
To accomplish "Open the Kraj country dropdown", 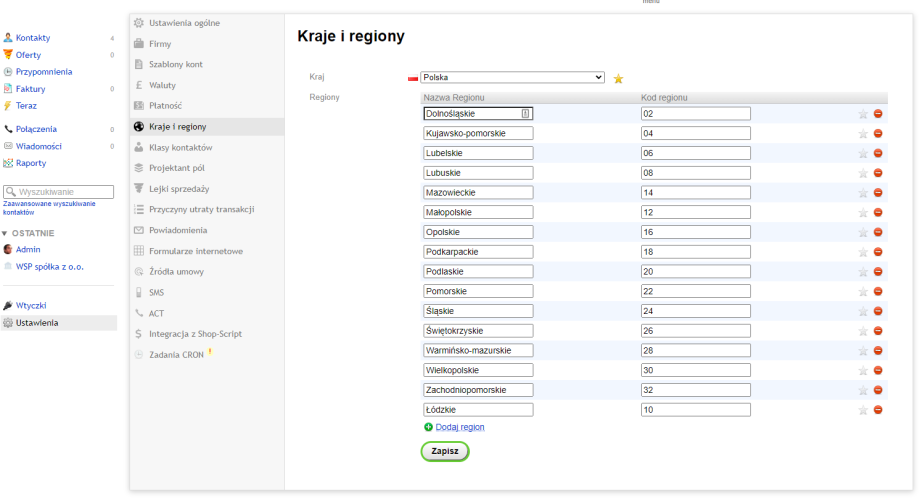I will point(512,77).
